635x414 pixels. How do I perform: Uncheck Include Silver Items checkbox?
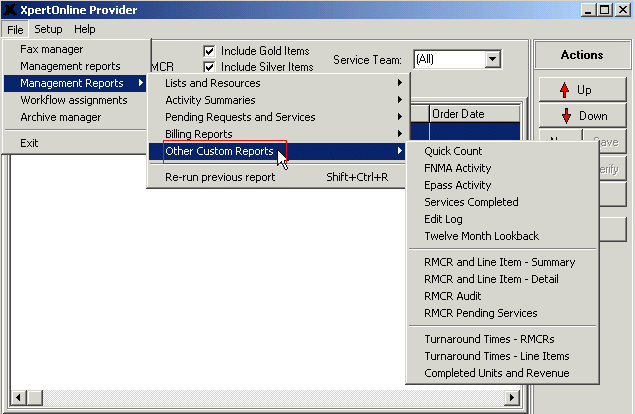coord(209,67)
